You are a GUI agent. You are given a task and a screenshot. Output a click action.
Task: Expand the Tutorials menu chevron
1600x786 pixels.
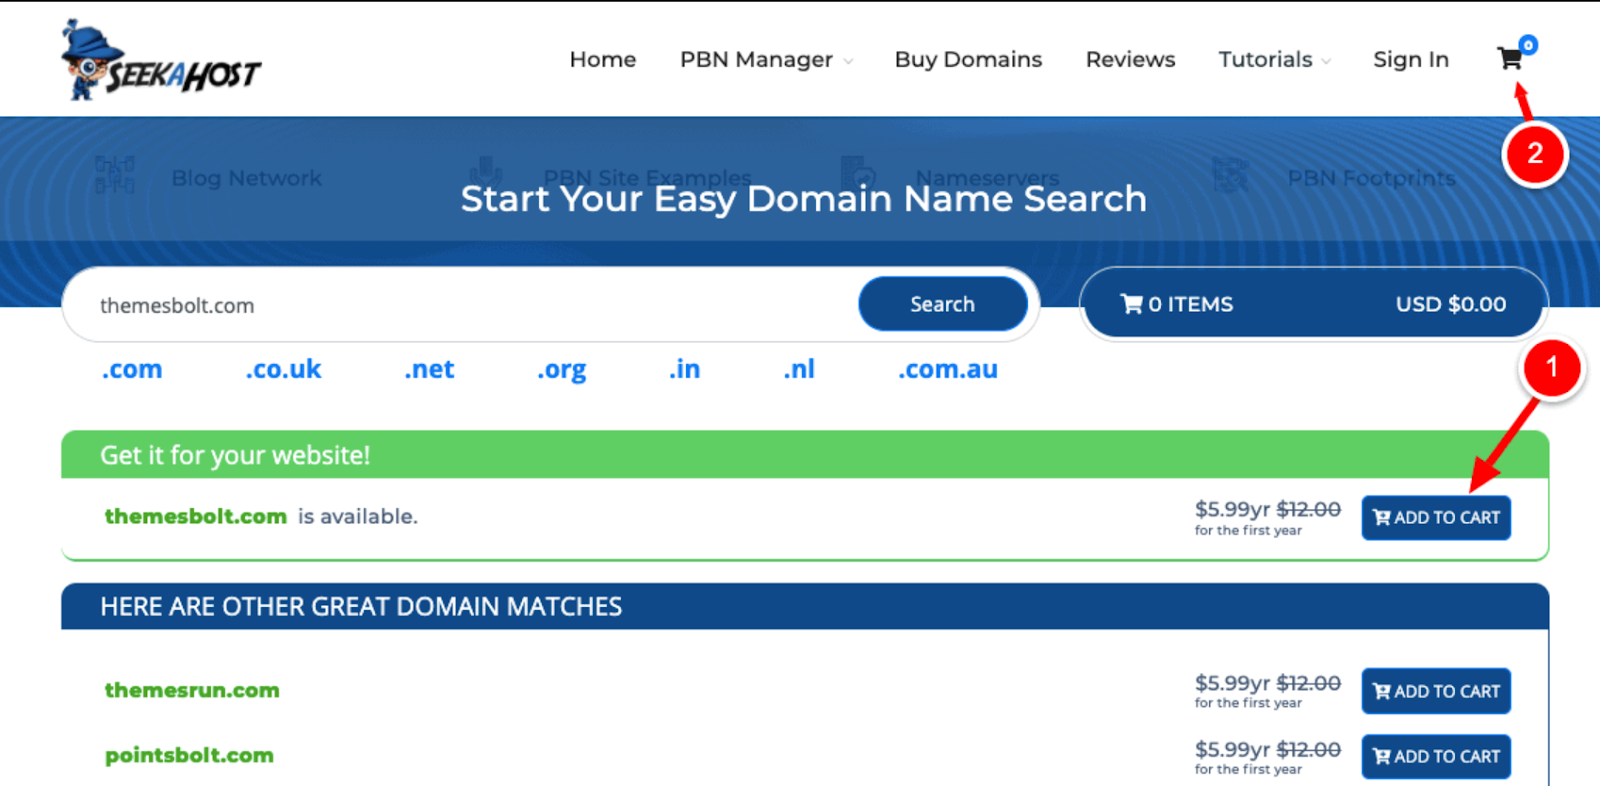tap(1326, 61)
